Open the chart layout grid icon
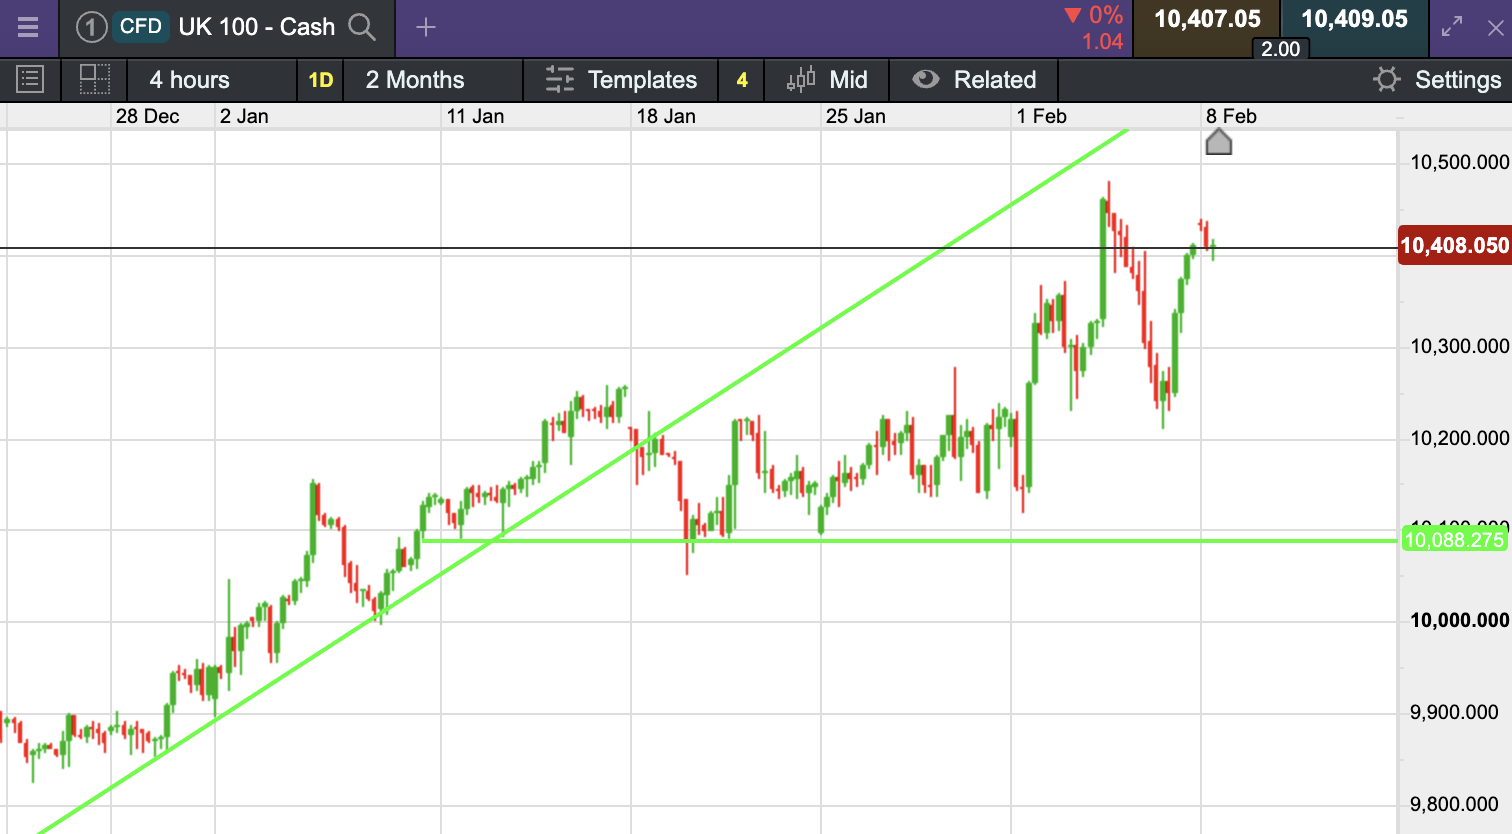This screenshot has width=1512, height=834. pyautogui.click(x=94, y=80)
